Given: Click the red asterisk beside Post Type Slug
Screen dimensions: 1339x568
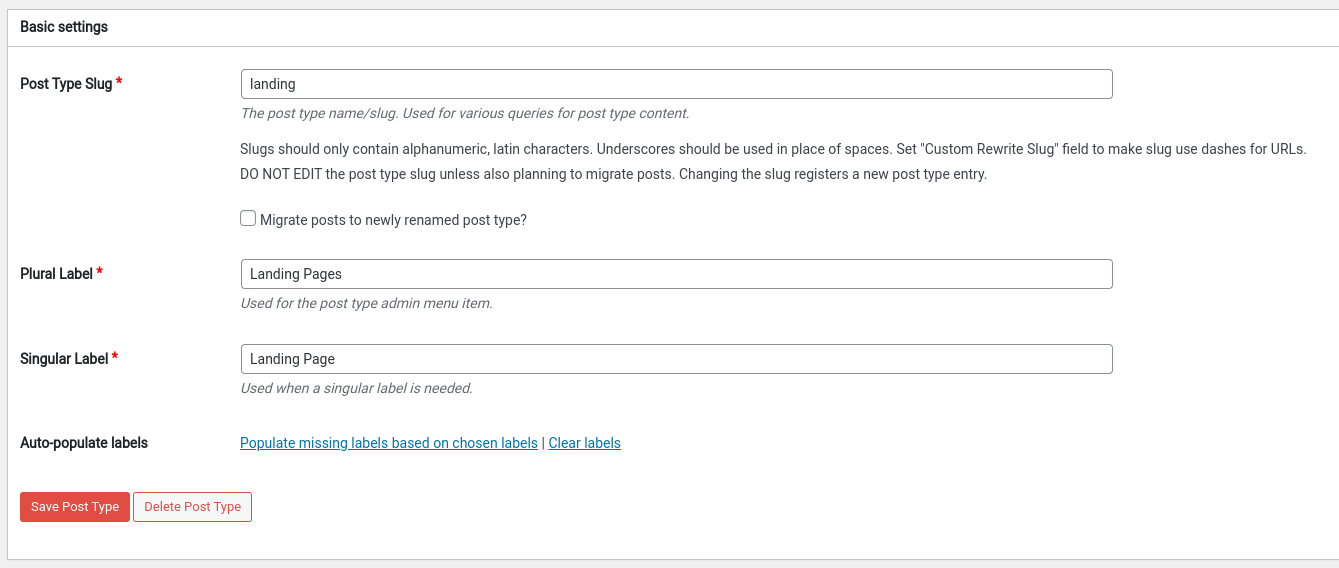Looking at the screenshot, I should coord(119,82).
